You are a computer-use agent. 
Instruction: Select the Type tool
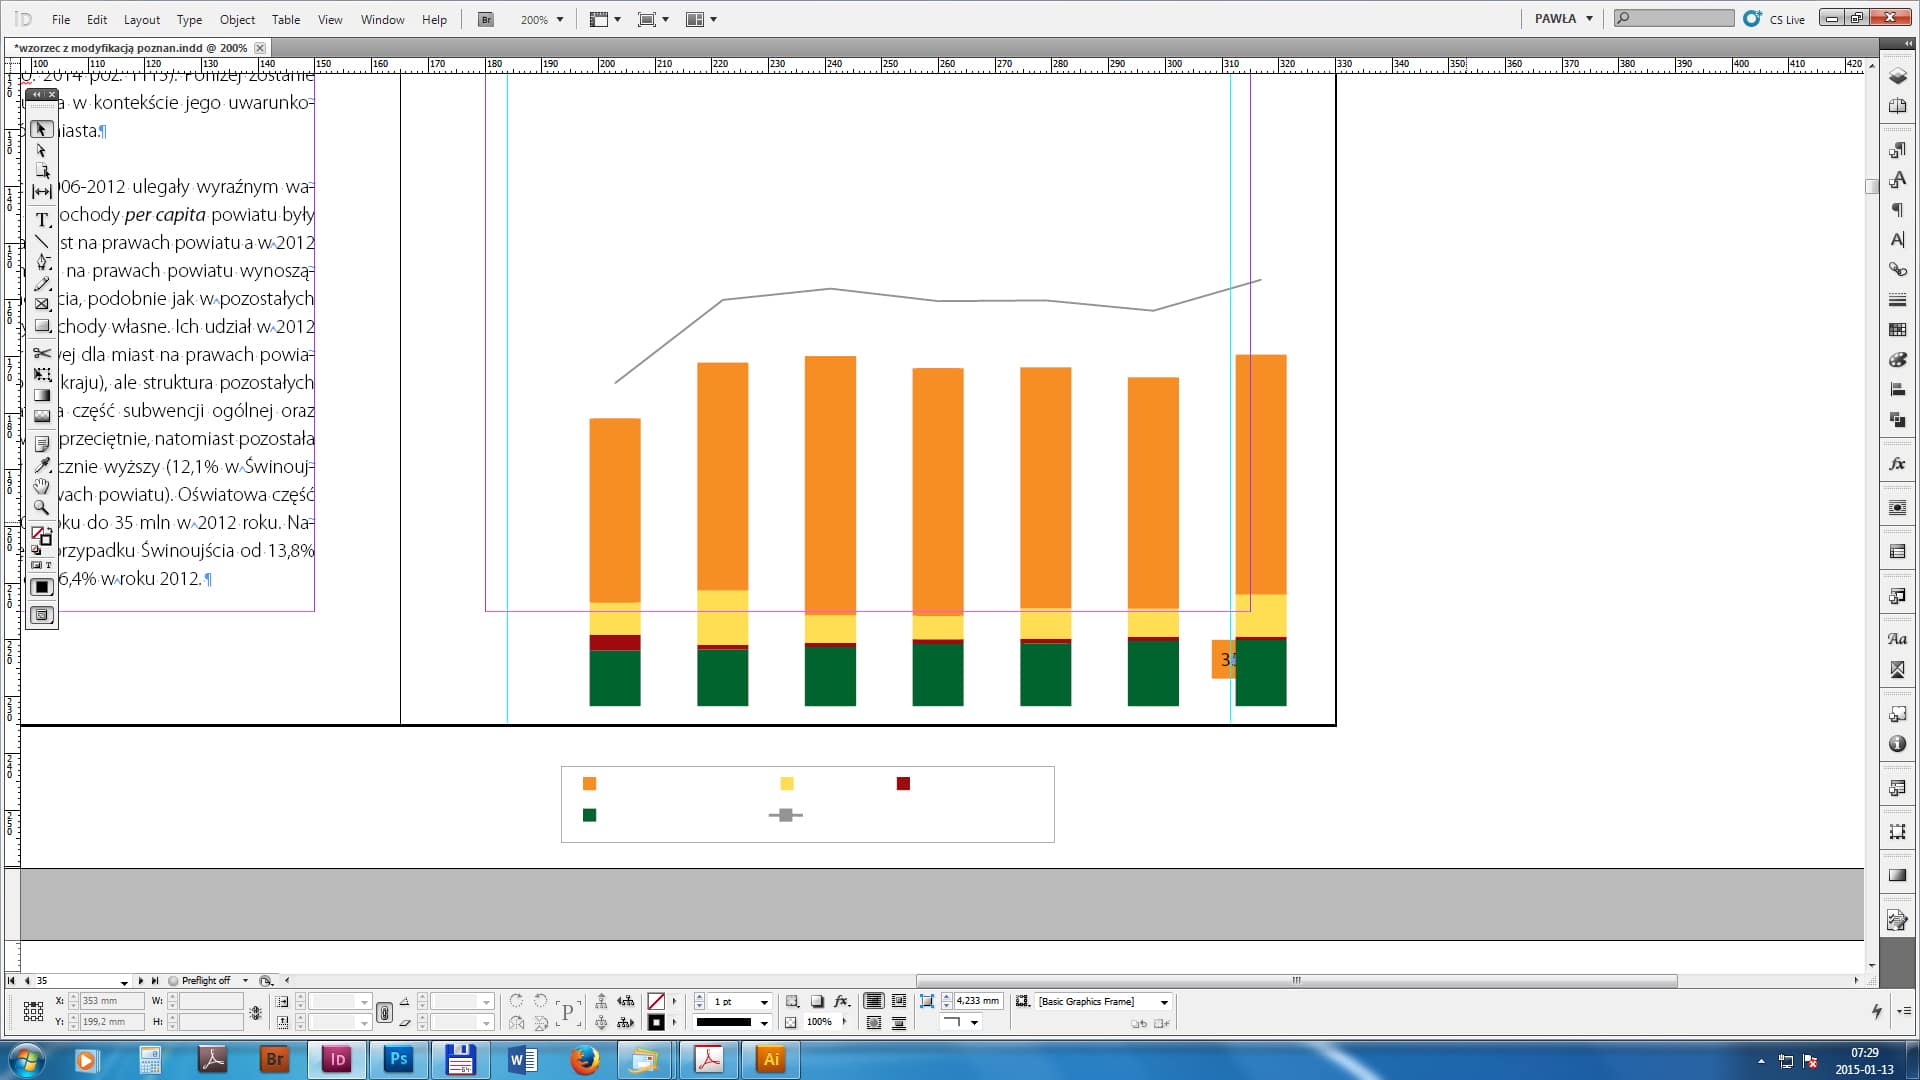[x=42, y=220]
